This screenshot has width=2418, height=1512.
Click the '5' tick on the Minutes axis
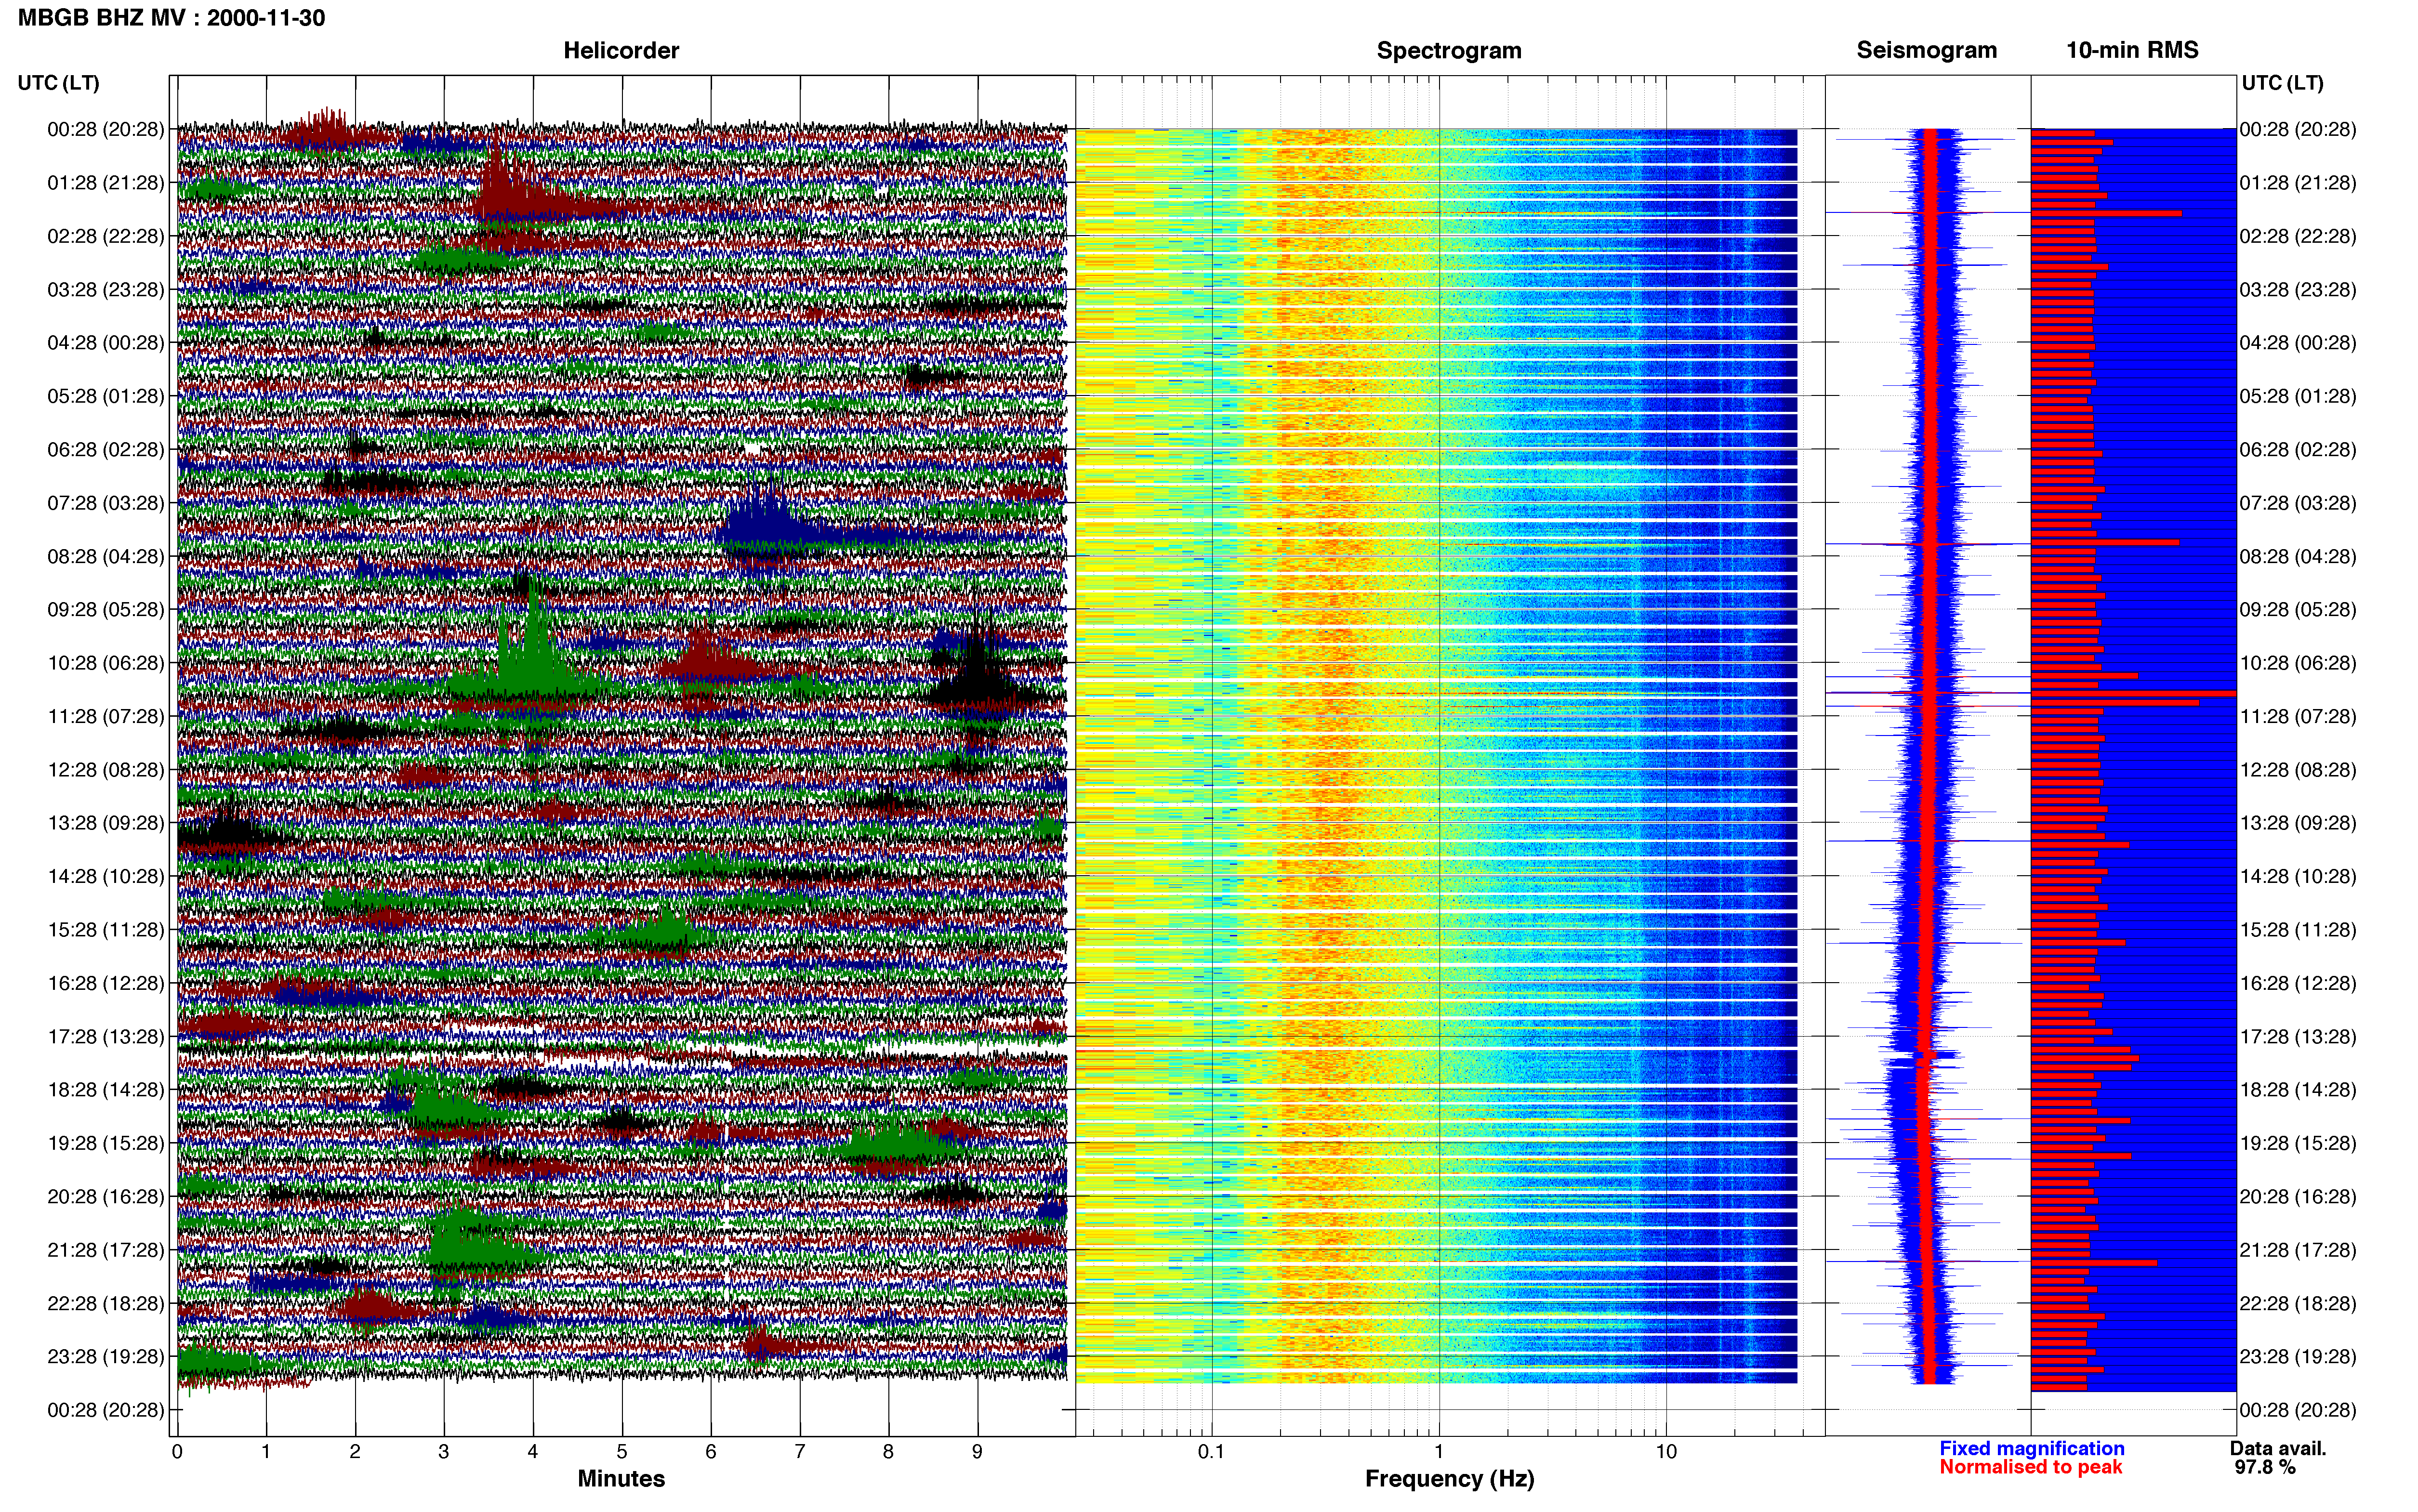coord(622,1452)
